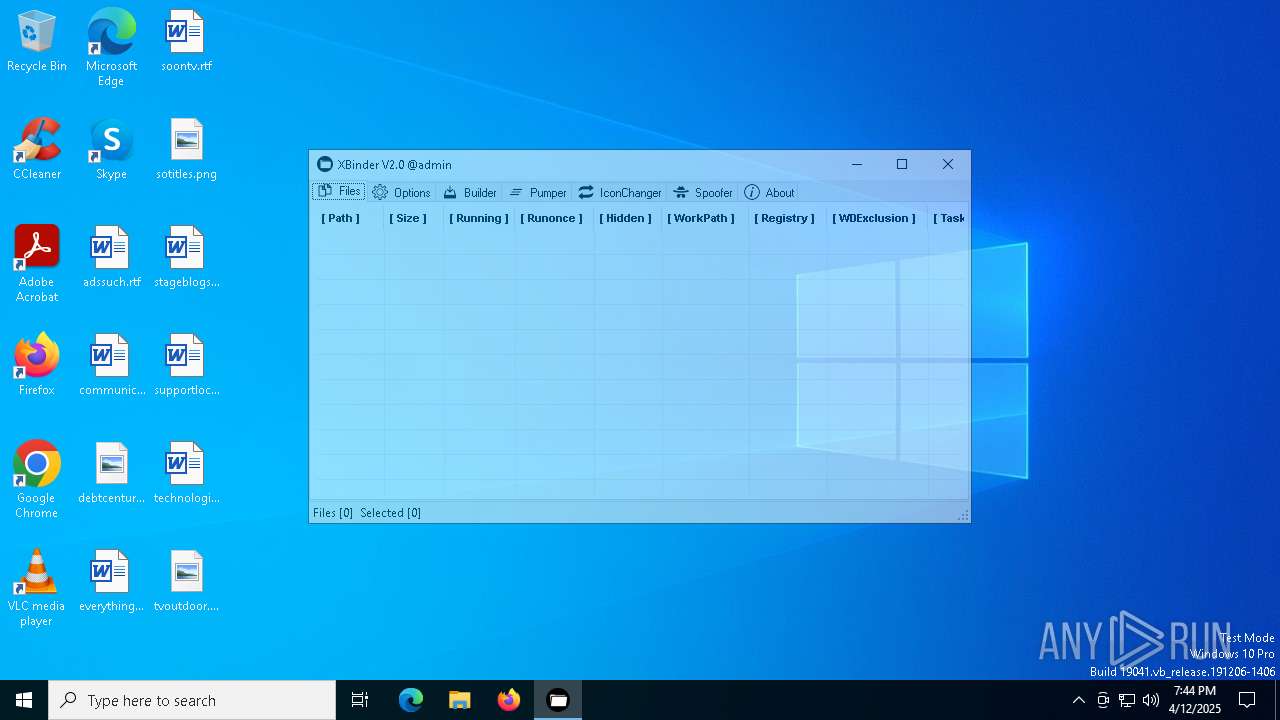Select the Microsoft Edge desktop shortcut

tap(111, 48)
